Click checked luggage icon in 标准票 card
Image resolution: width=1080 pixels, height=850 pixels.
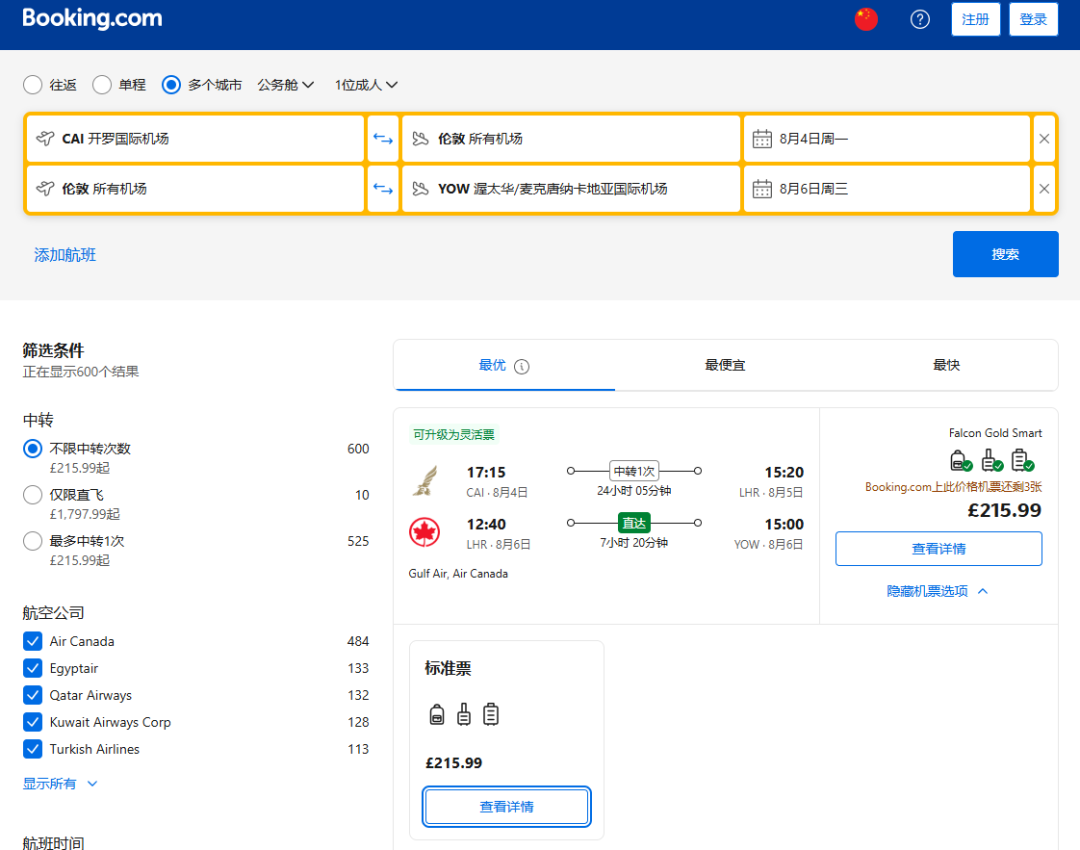490,714
